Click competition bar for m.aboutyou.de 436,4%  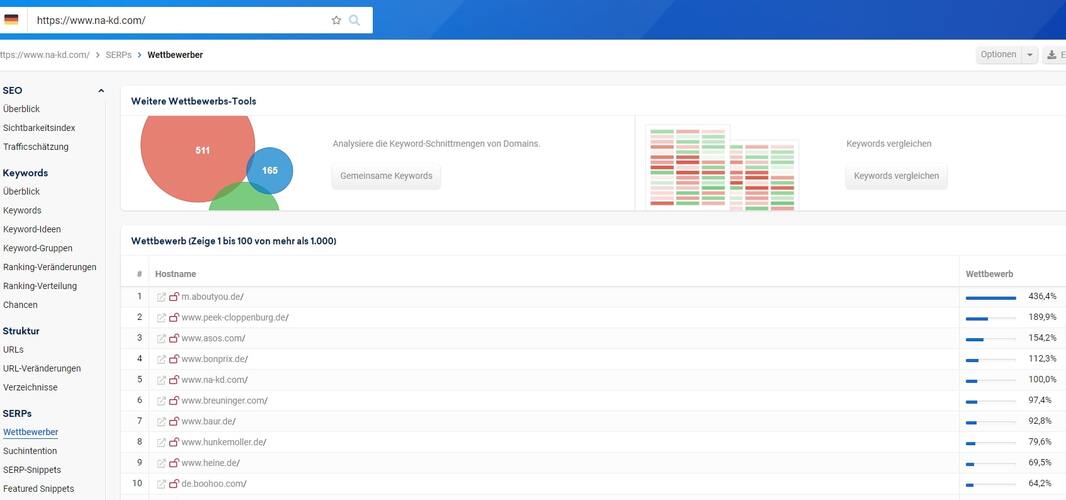991,298
